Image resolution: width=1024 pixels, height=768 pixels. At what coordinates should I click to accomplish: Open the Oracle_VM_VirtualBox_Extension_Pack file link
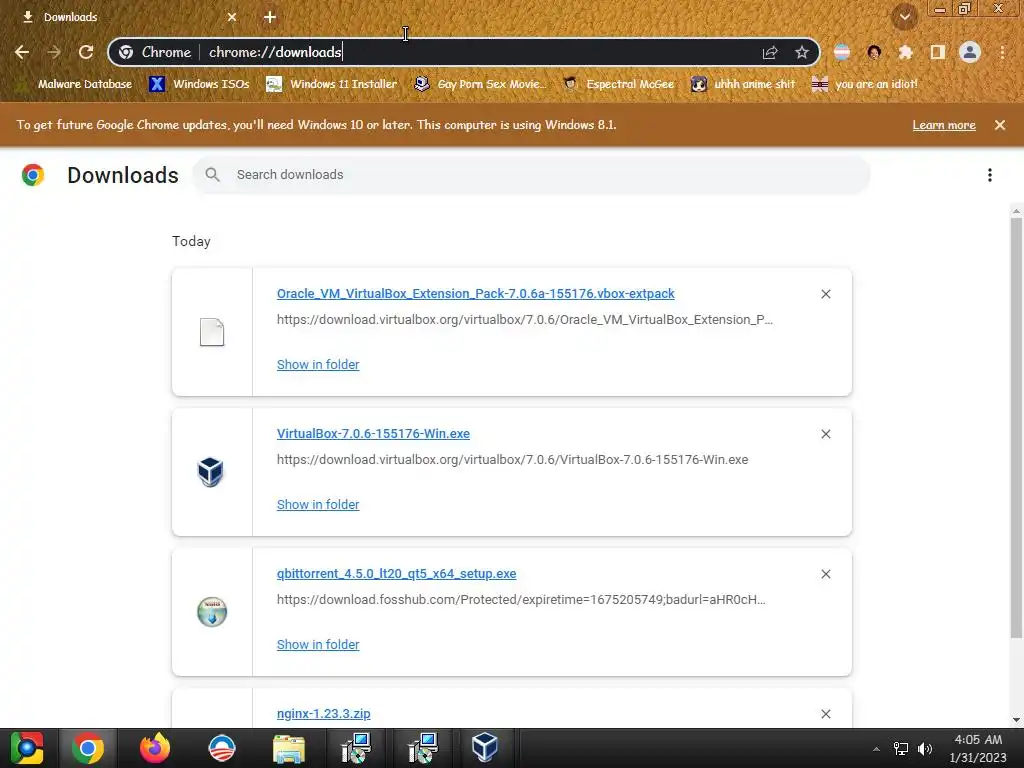(475, 294)
